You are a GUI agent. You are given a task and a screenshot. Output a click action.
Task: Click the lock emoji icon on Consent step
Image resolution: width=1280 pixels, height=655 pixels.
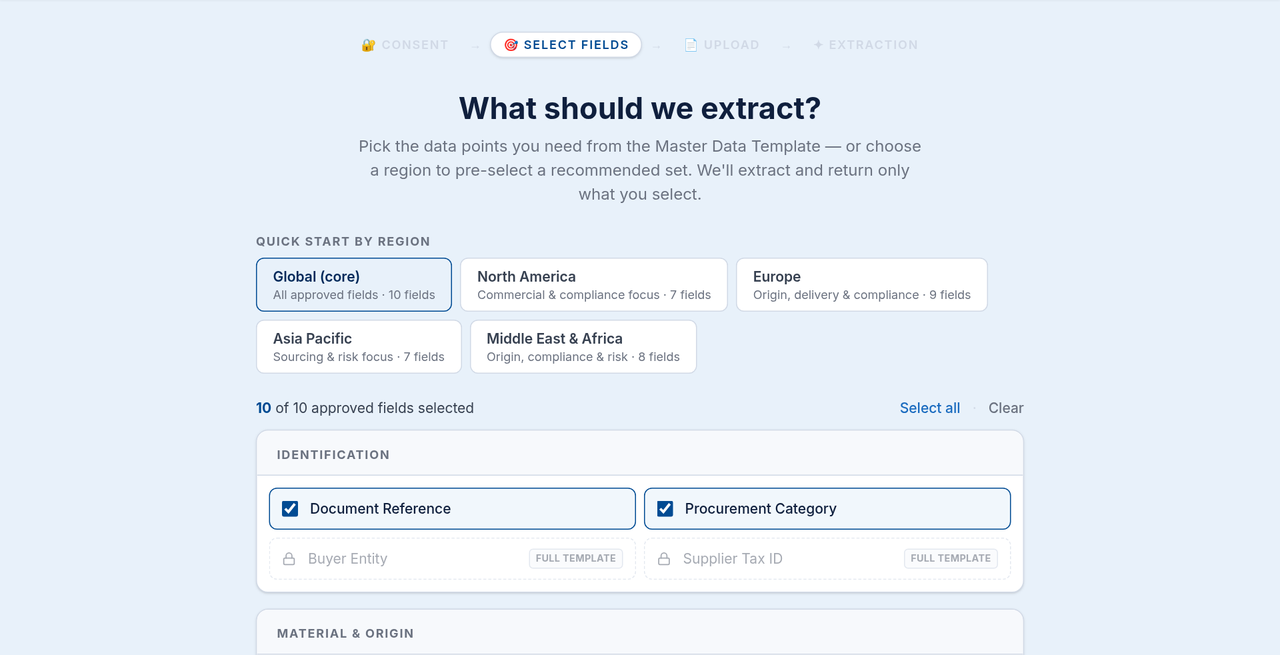point(368,45)
